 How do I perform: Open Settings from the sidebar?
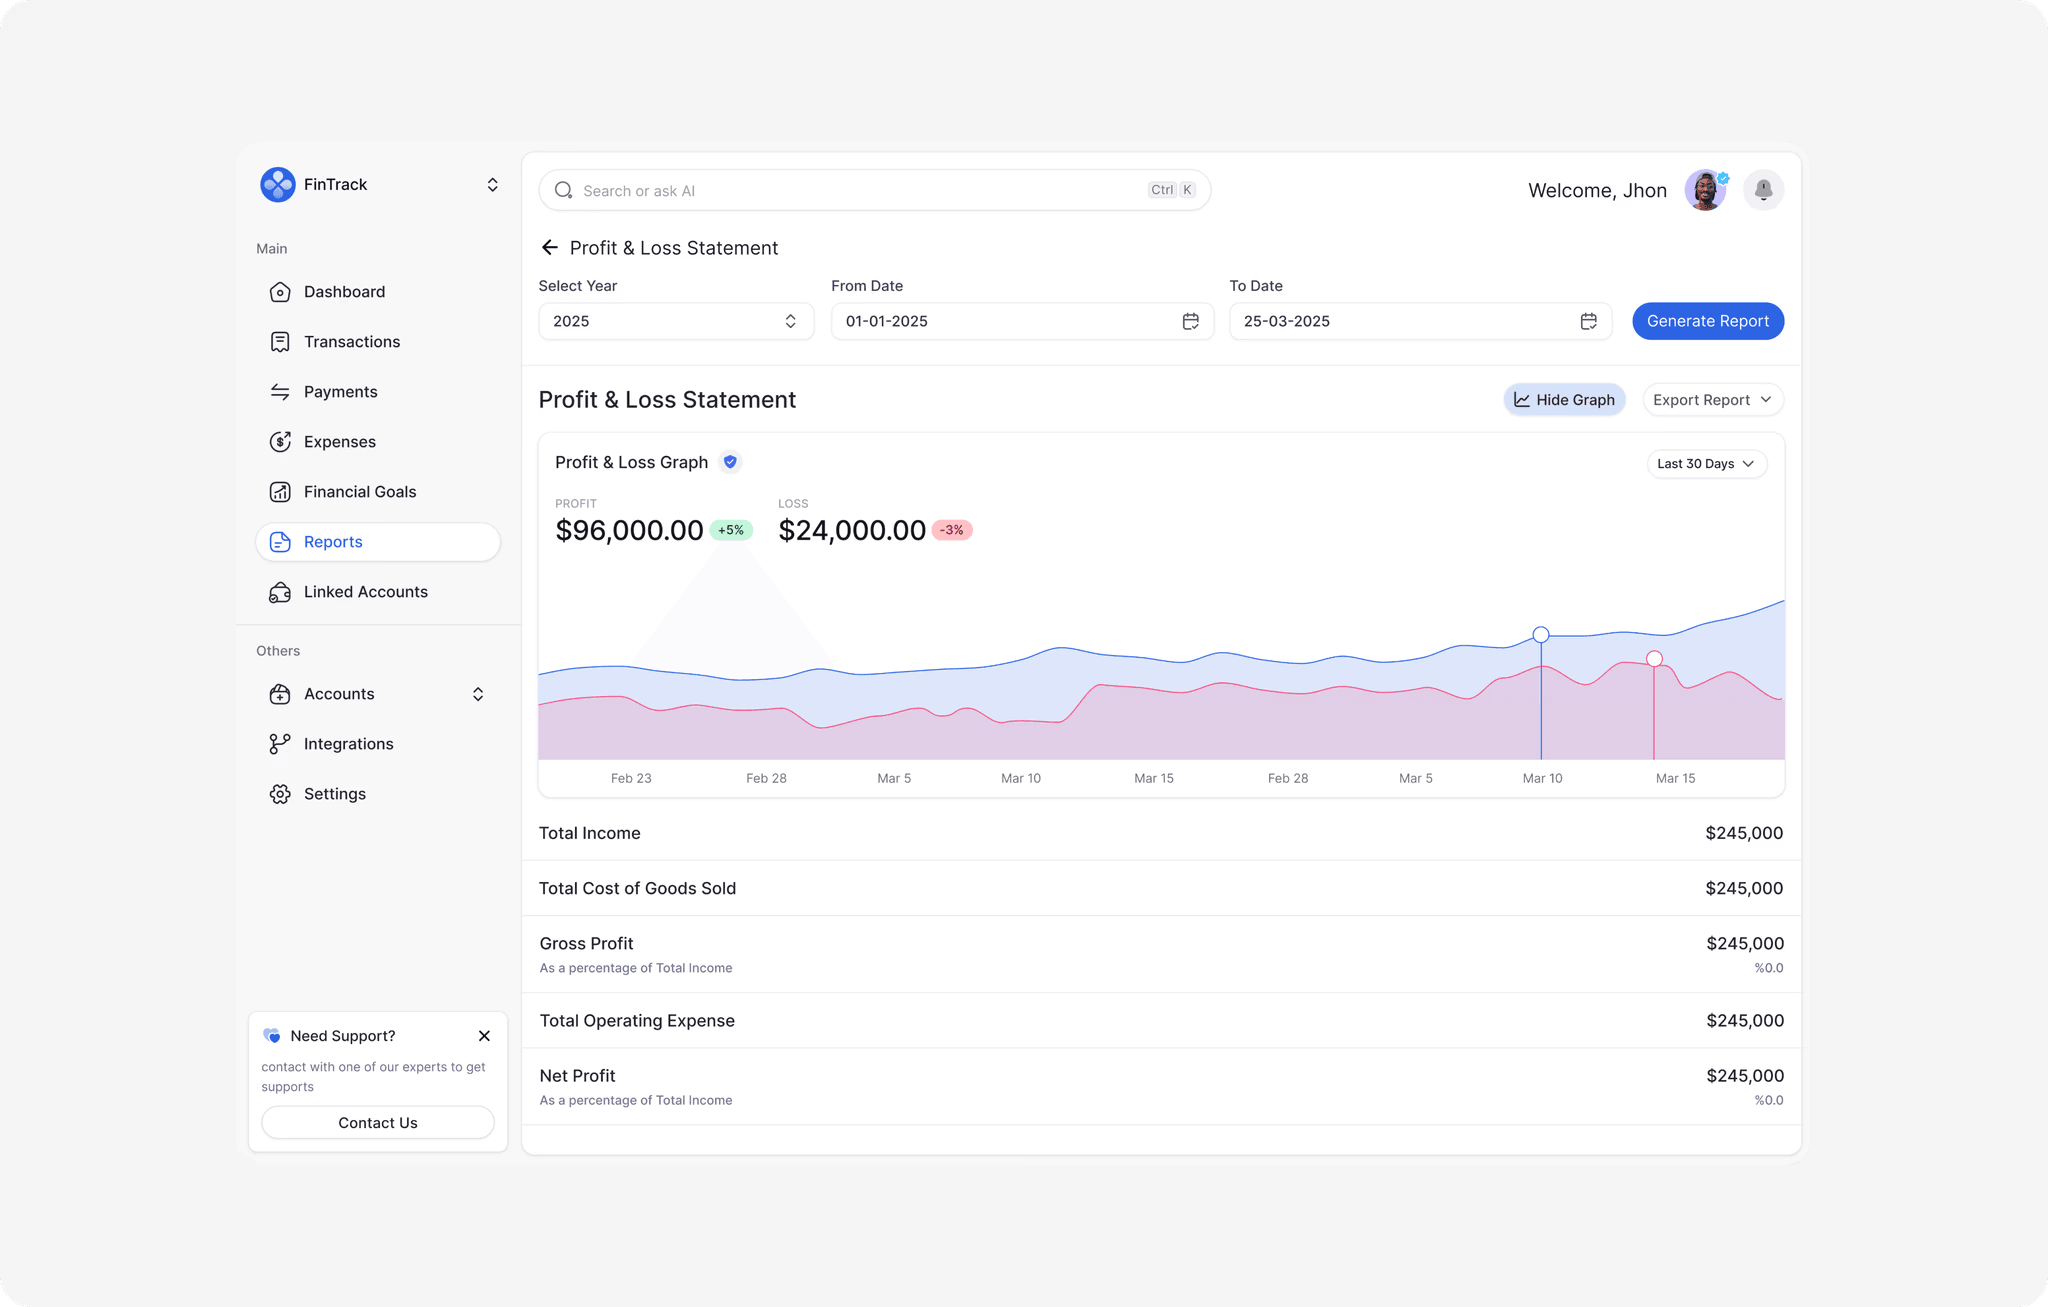(x=334, y=793)
